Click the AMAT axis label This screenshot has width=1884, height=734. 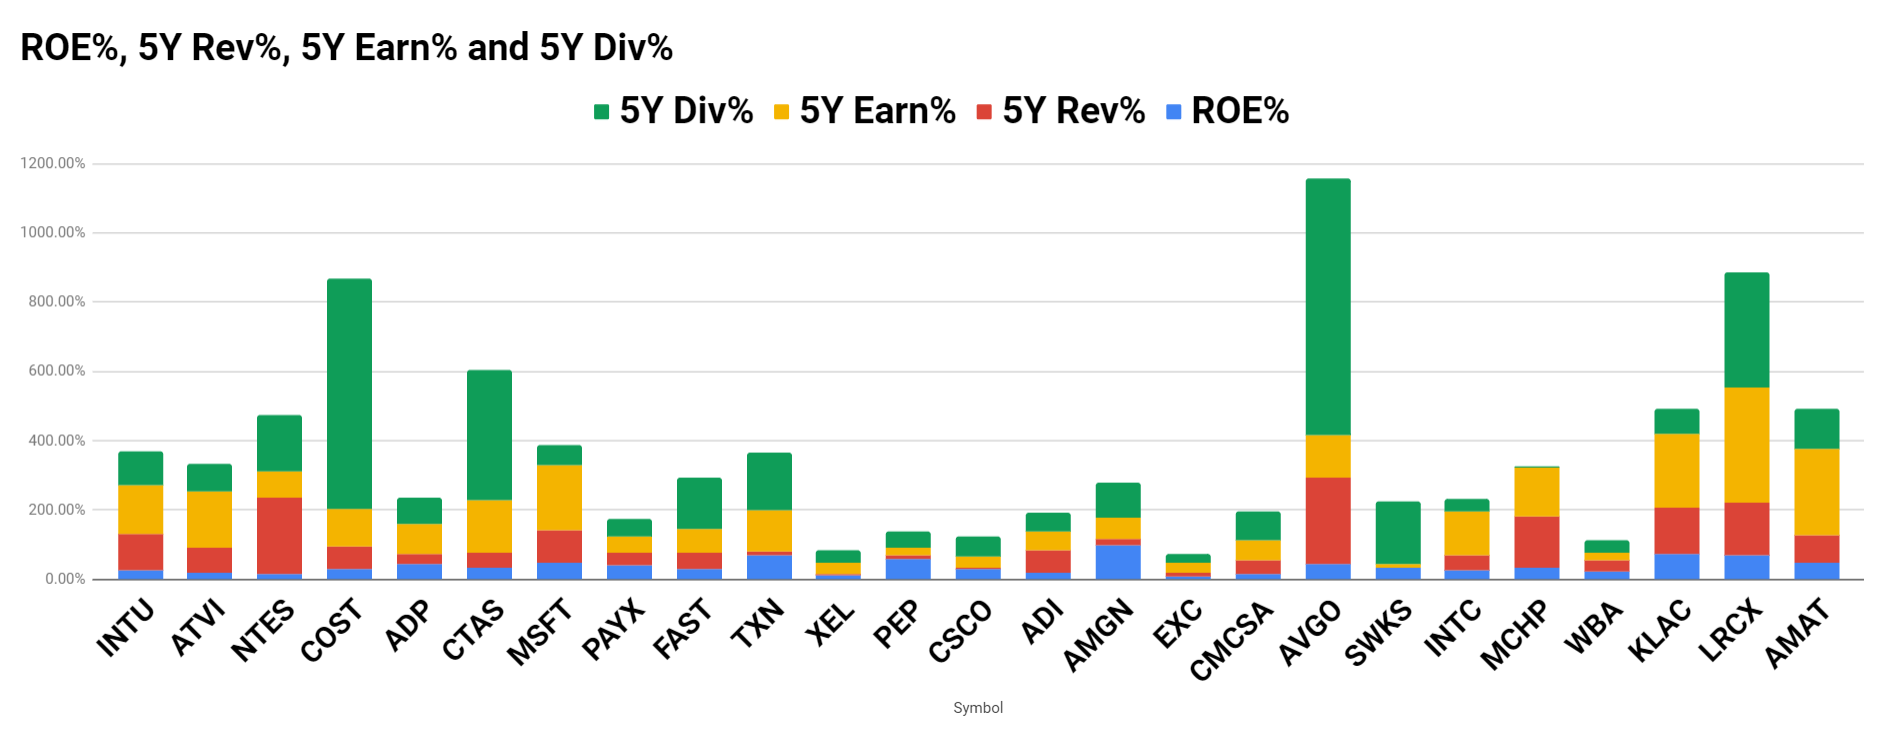click(x=1798, y=633)
